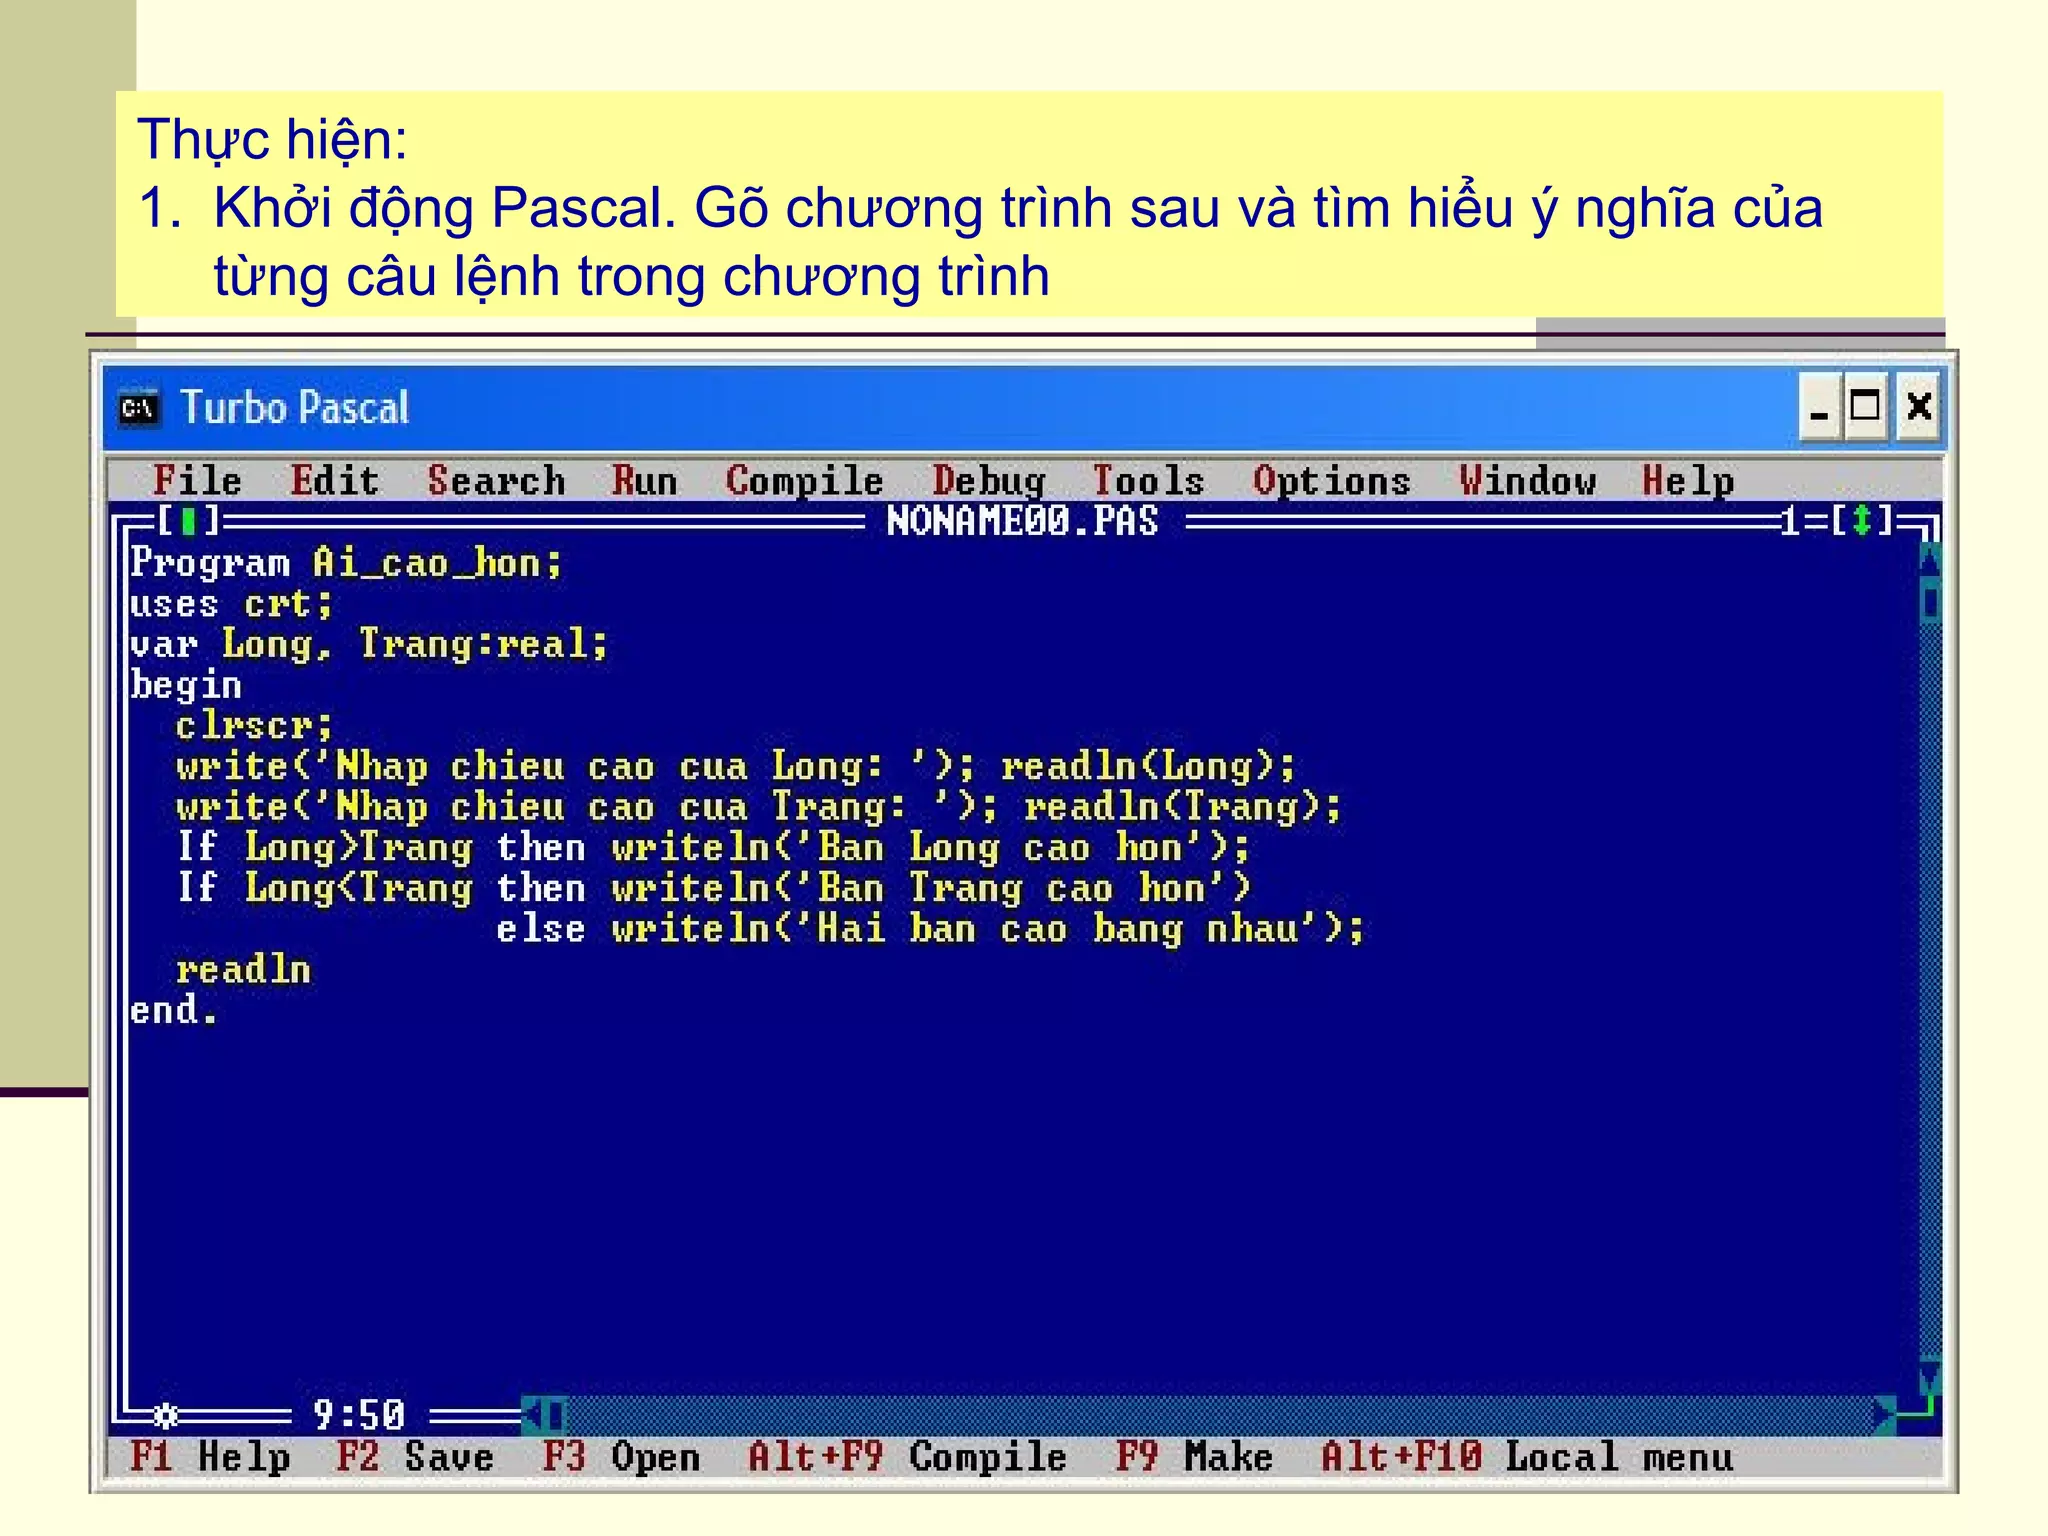Click the Turbo Pascal title bar system icon
Screen dimensions: 2048x1536
[139, 408]
